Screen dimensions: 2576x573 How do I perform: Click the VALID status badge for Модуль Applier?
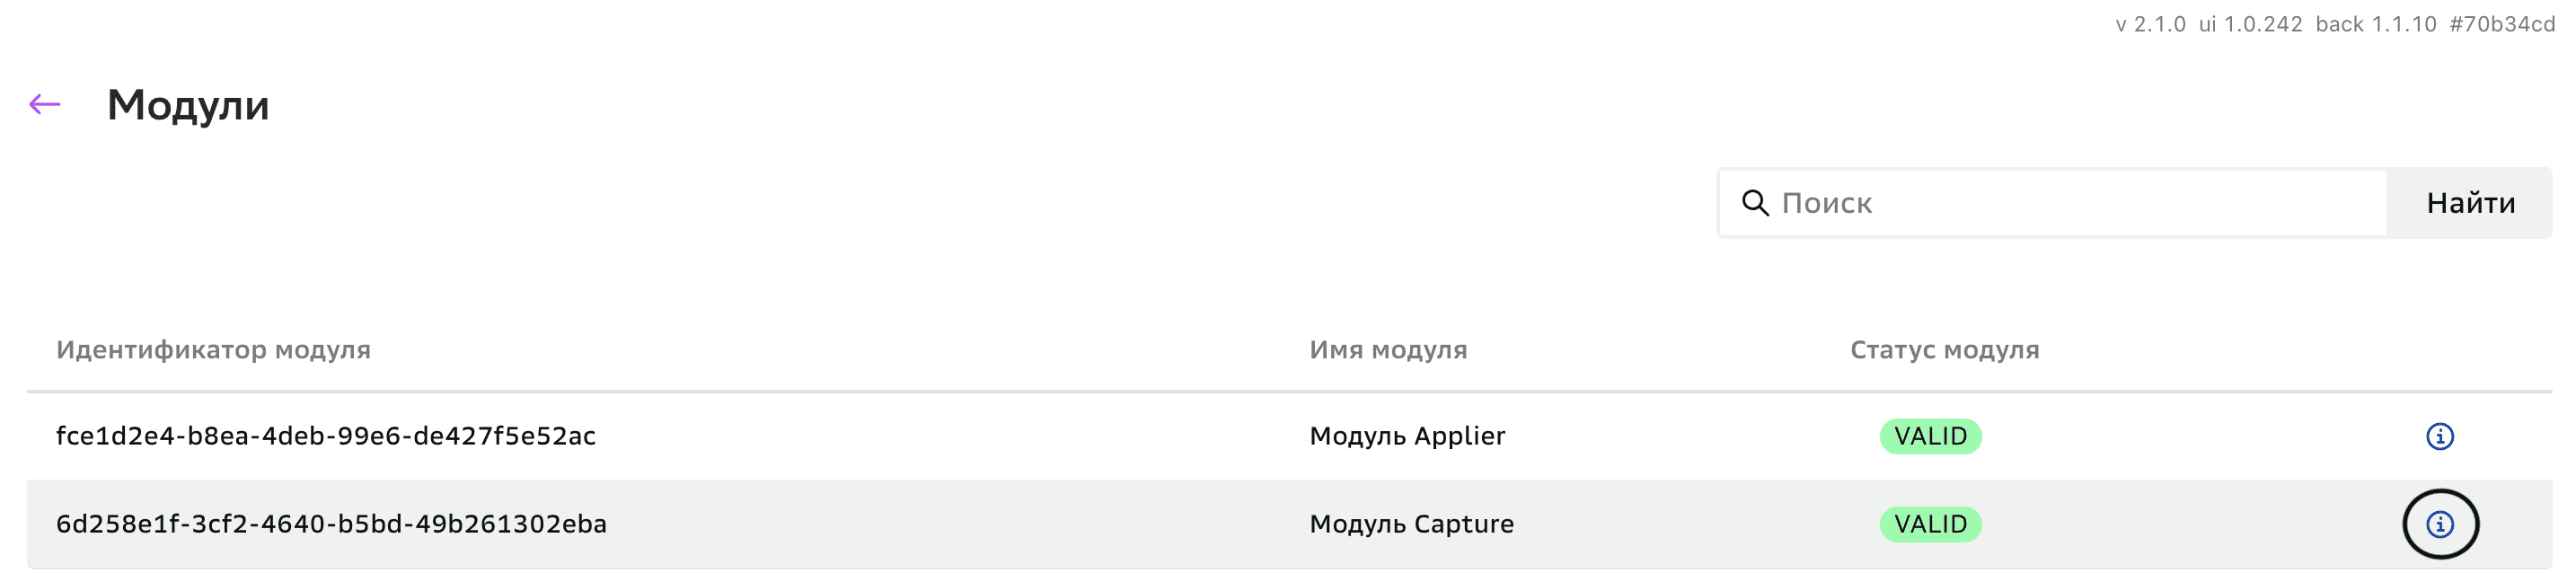point(1931,436)
